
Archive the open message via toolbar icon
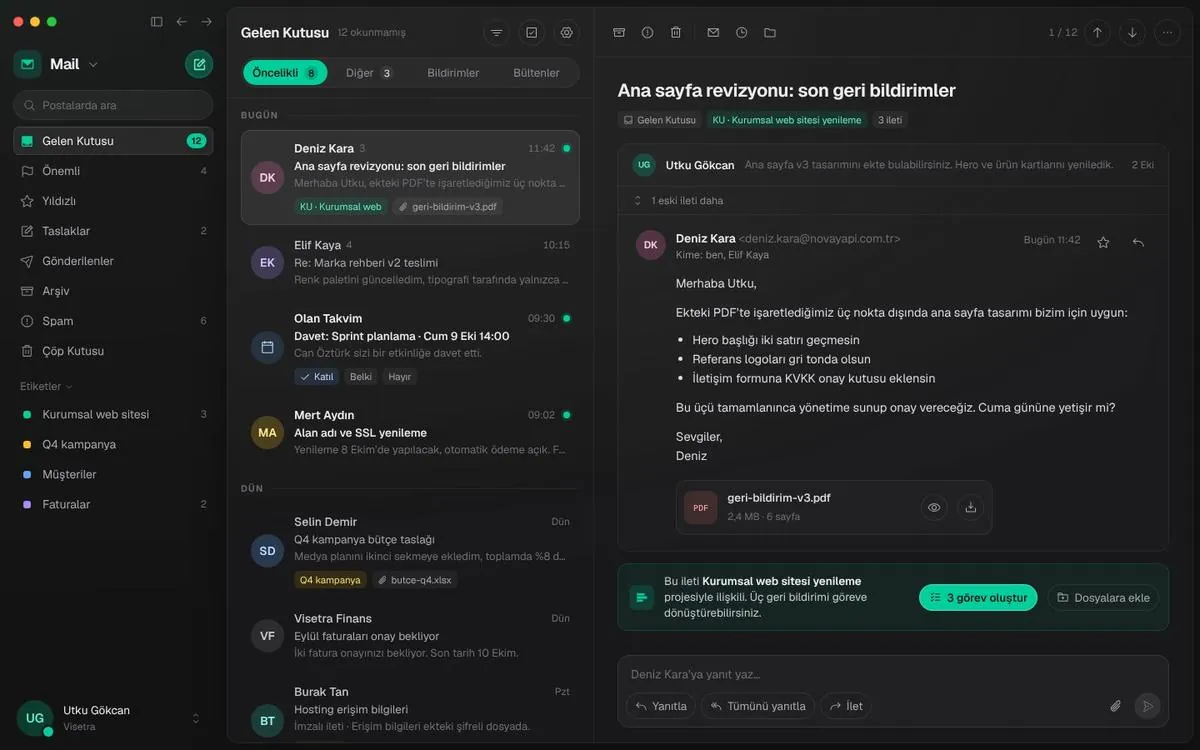pos(619,32)
